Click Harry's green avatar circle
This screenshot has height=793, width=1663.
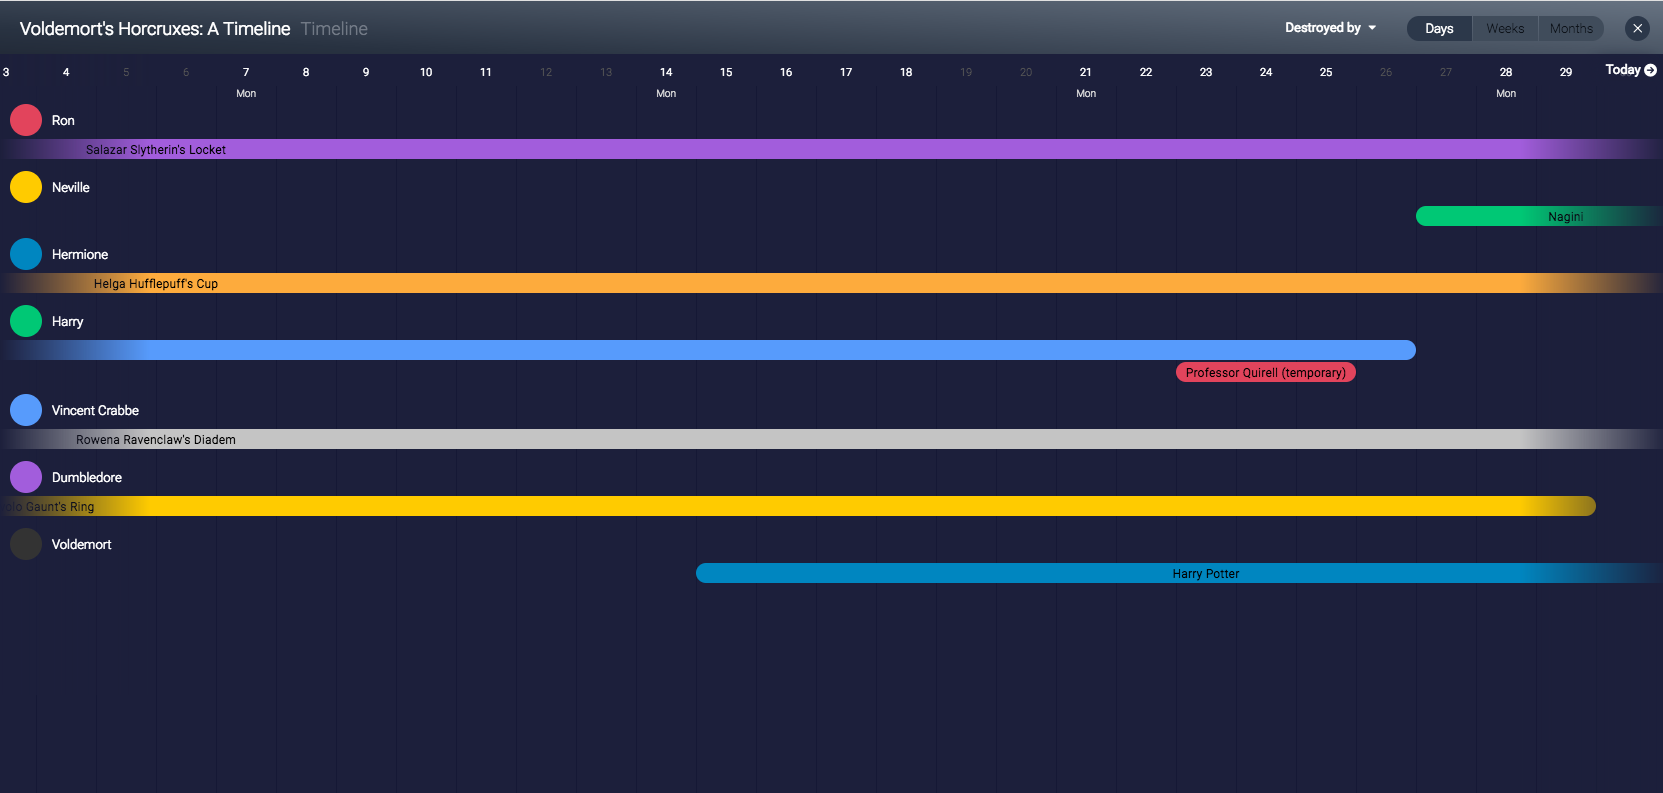pos(26,321)
